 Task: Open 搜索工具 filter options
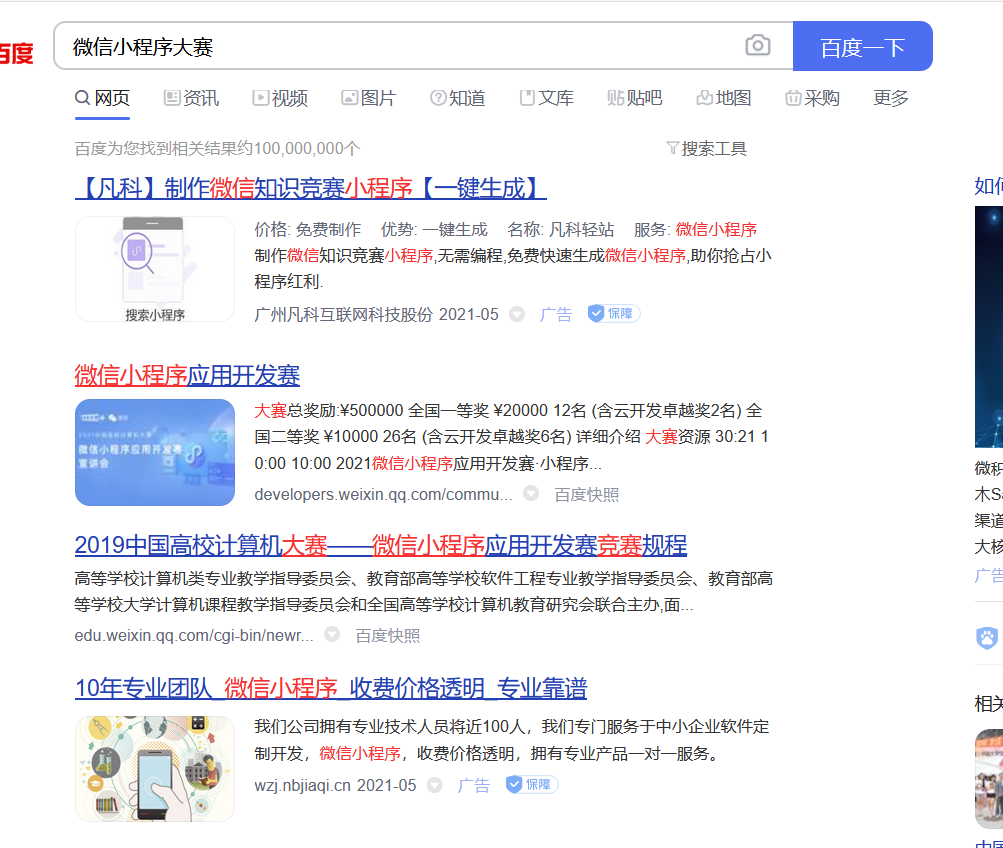point(706,148)
